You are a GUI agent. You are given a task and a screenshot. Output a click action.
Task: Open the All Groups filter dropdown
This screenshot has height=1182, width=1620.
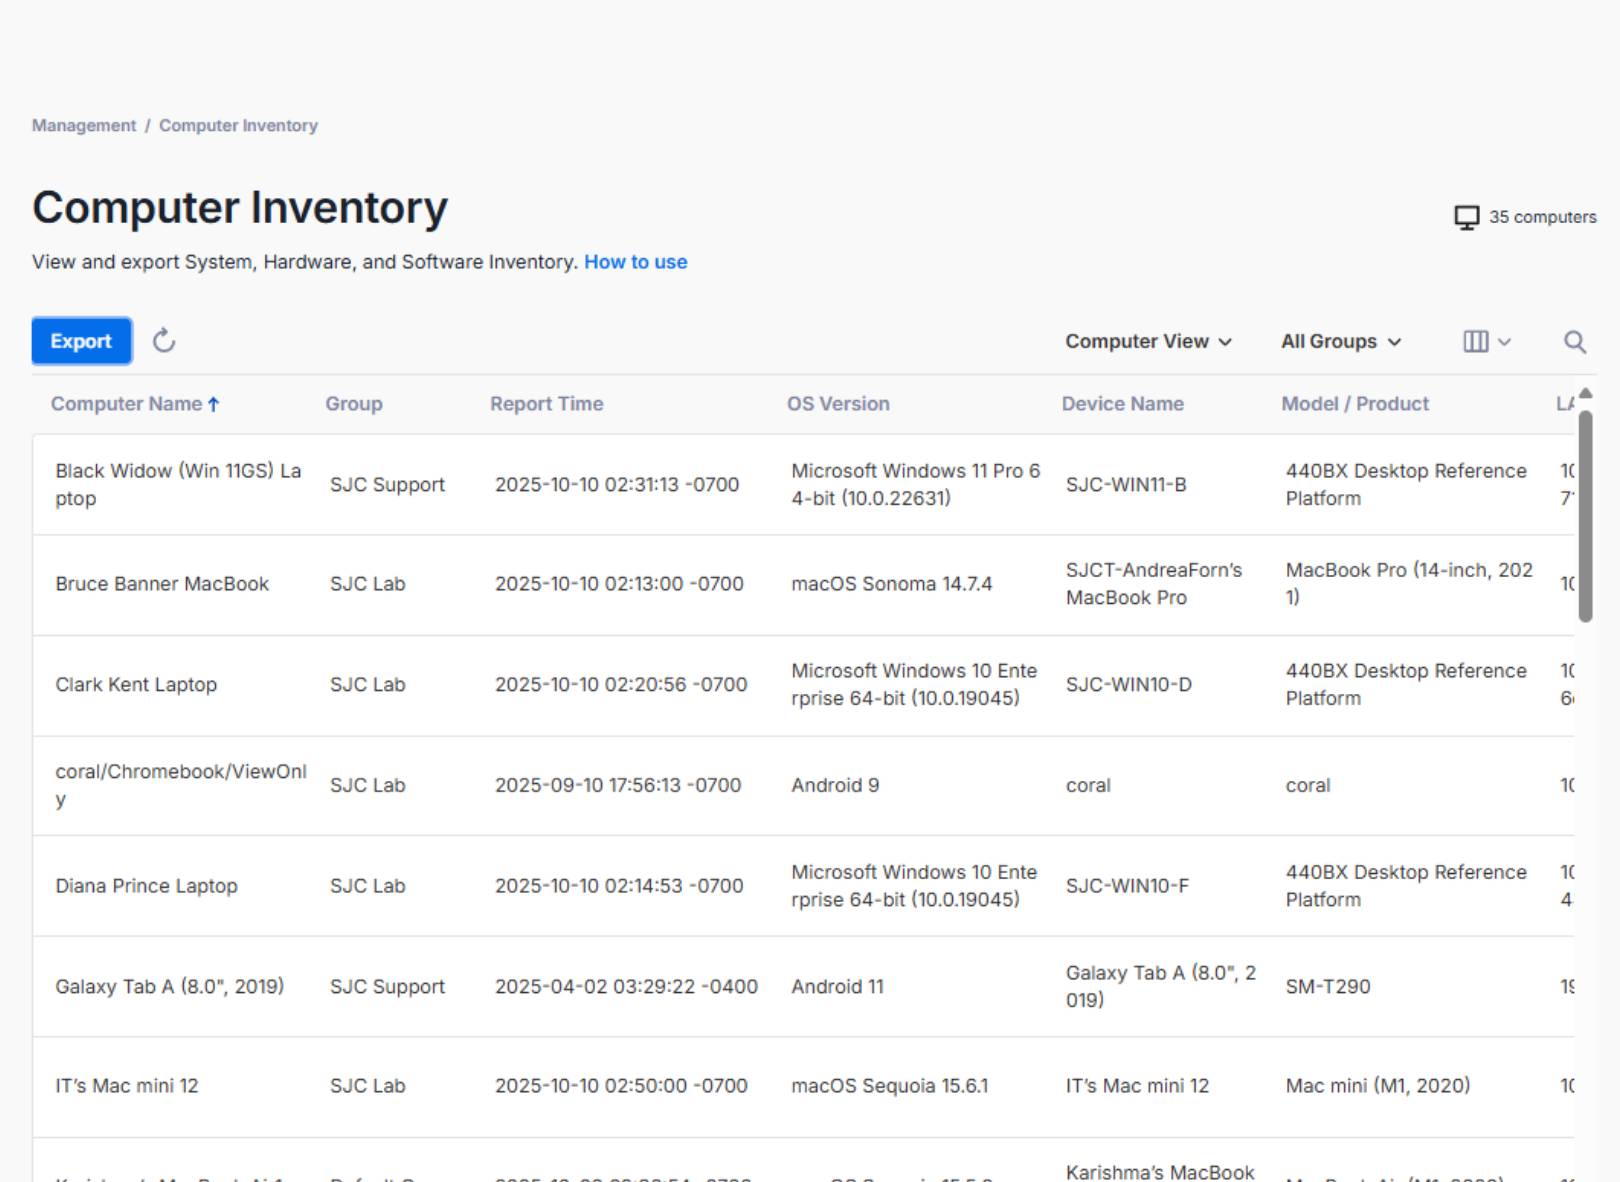coord(1340,341)
